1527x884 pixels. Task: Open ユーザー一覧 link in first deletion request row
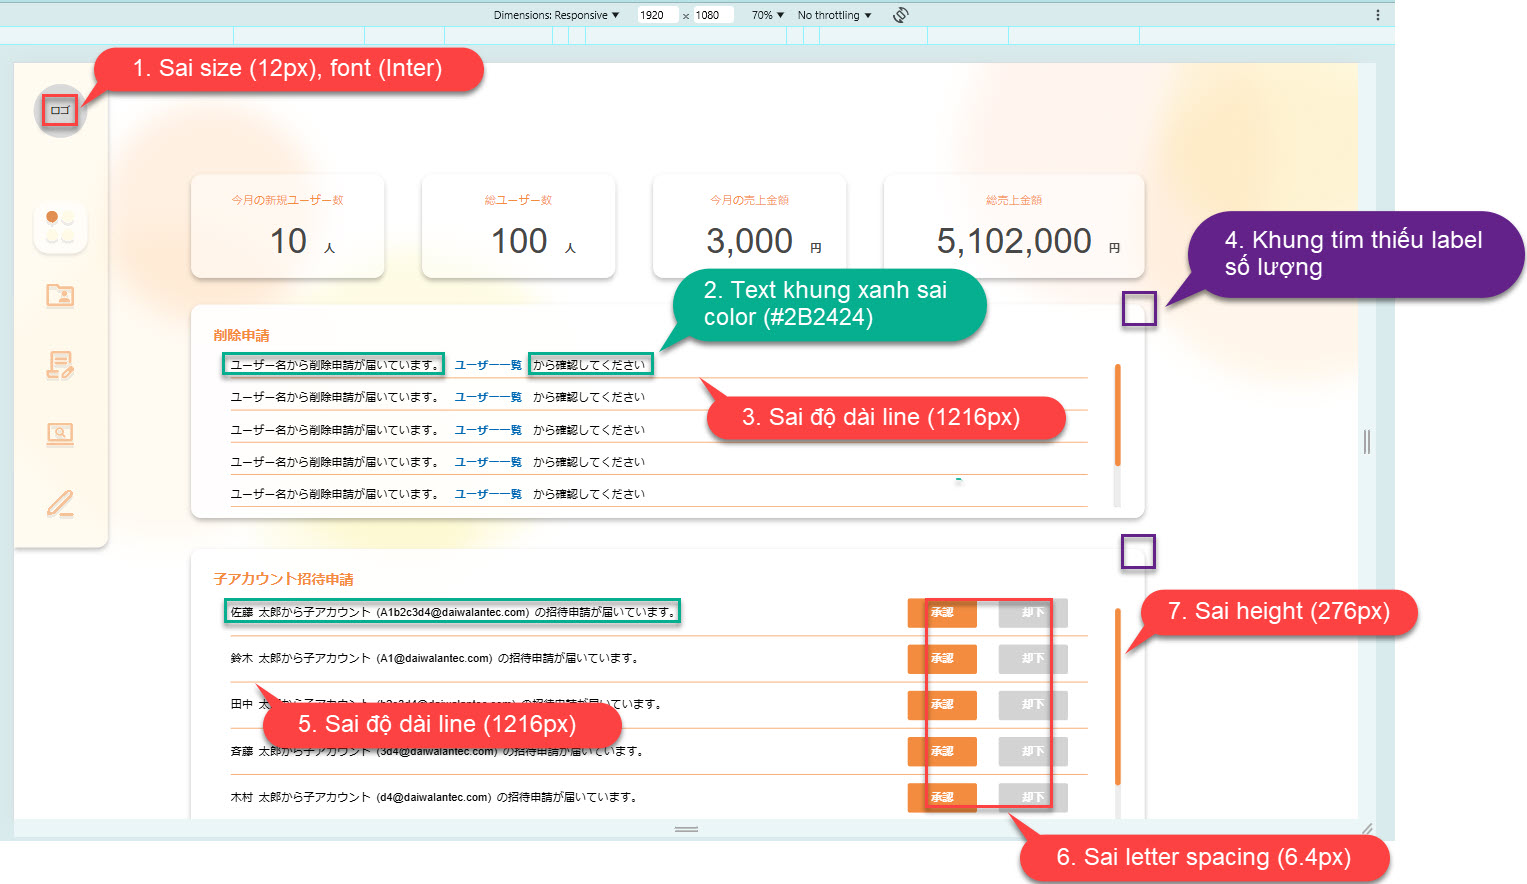coord(488,365)
